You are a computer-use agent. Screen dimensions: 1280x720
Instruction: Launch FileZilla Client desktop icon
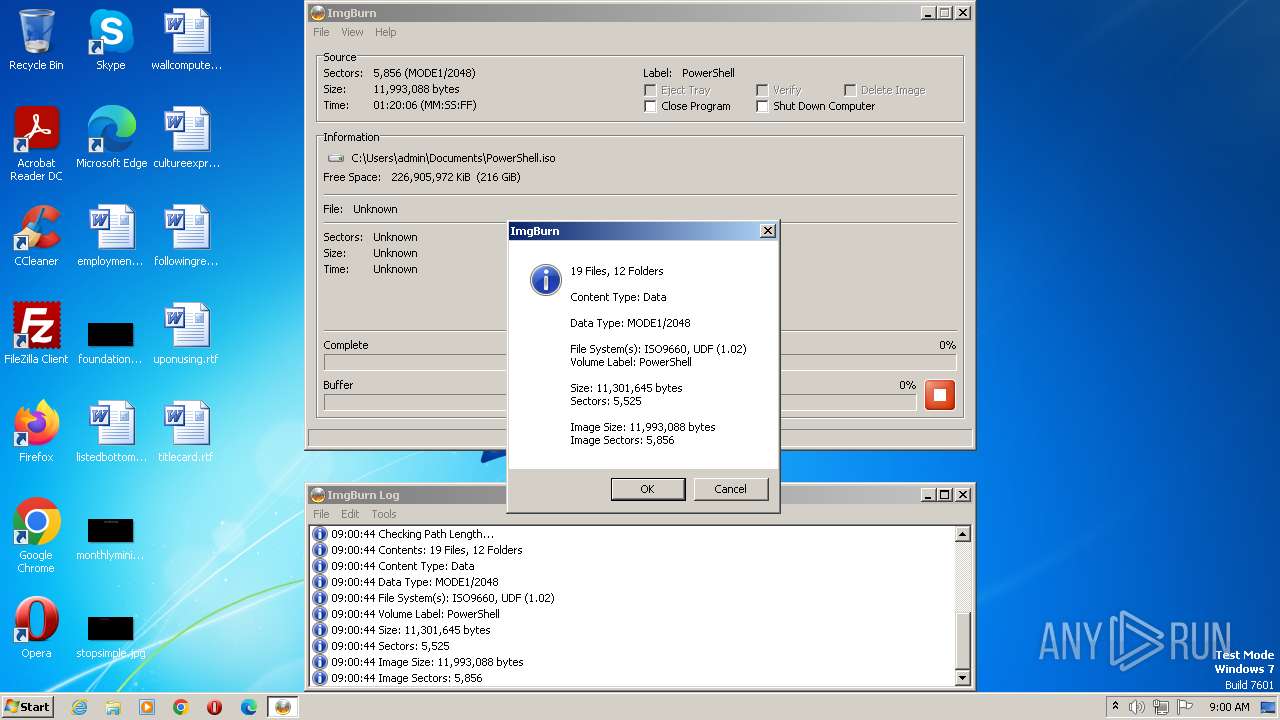point(36,334)
